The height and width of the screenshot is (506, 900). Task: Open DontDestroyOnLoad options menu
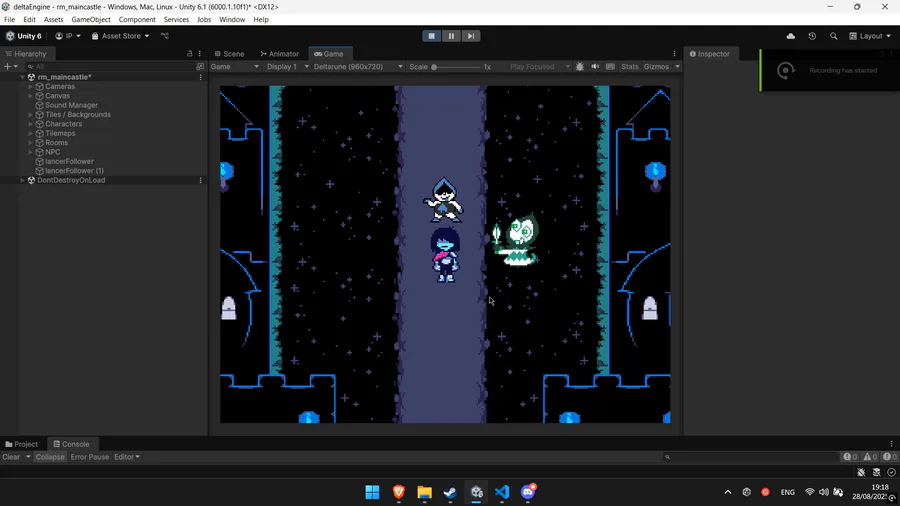click(x=200, y=180)
